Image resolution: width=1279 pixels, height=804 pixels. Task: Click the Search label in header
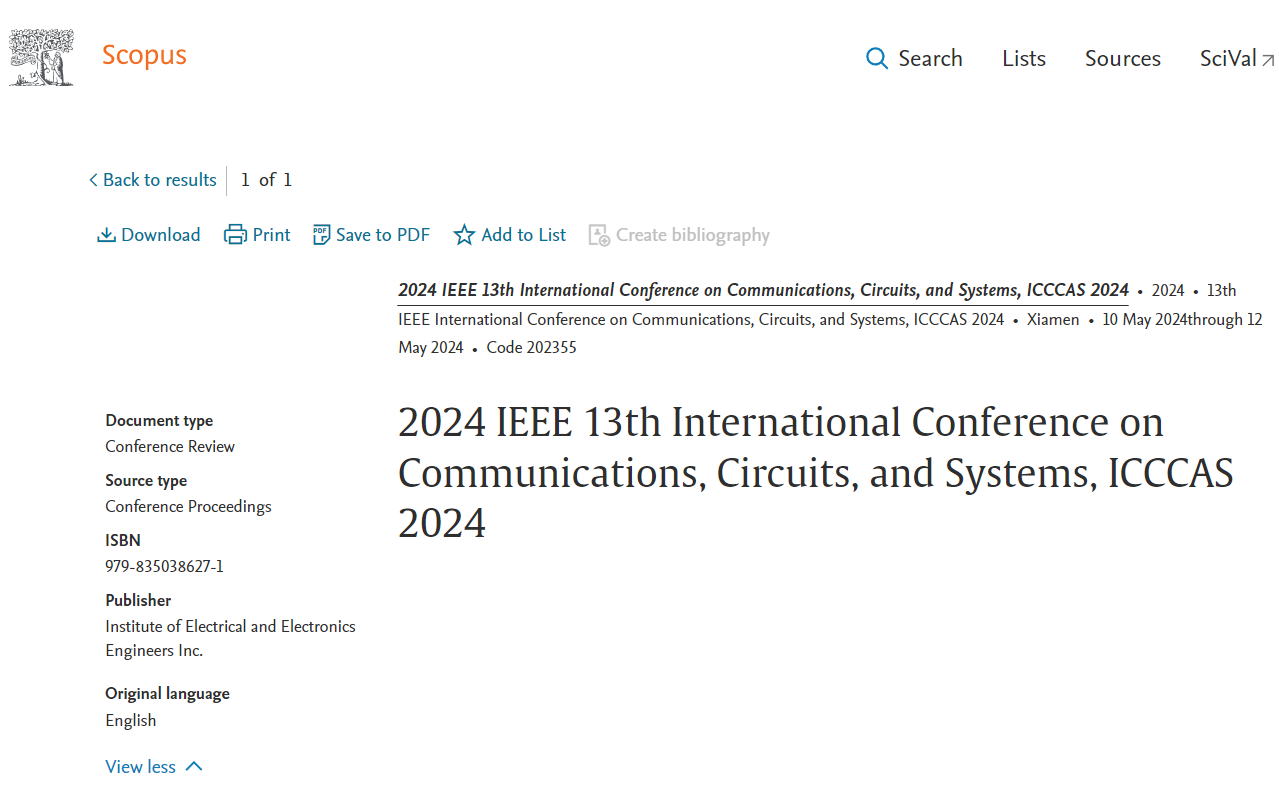point(930,58)
